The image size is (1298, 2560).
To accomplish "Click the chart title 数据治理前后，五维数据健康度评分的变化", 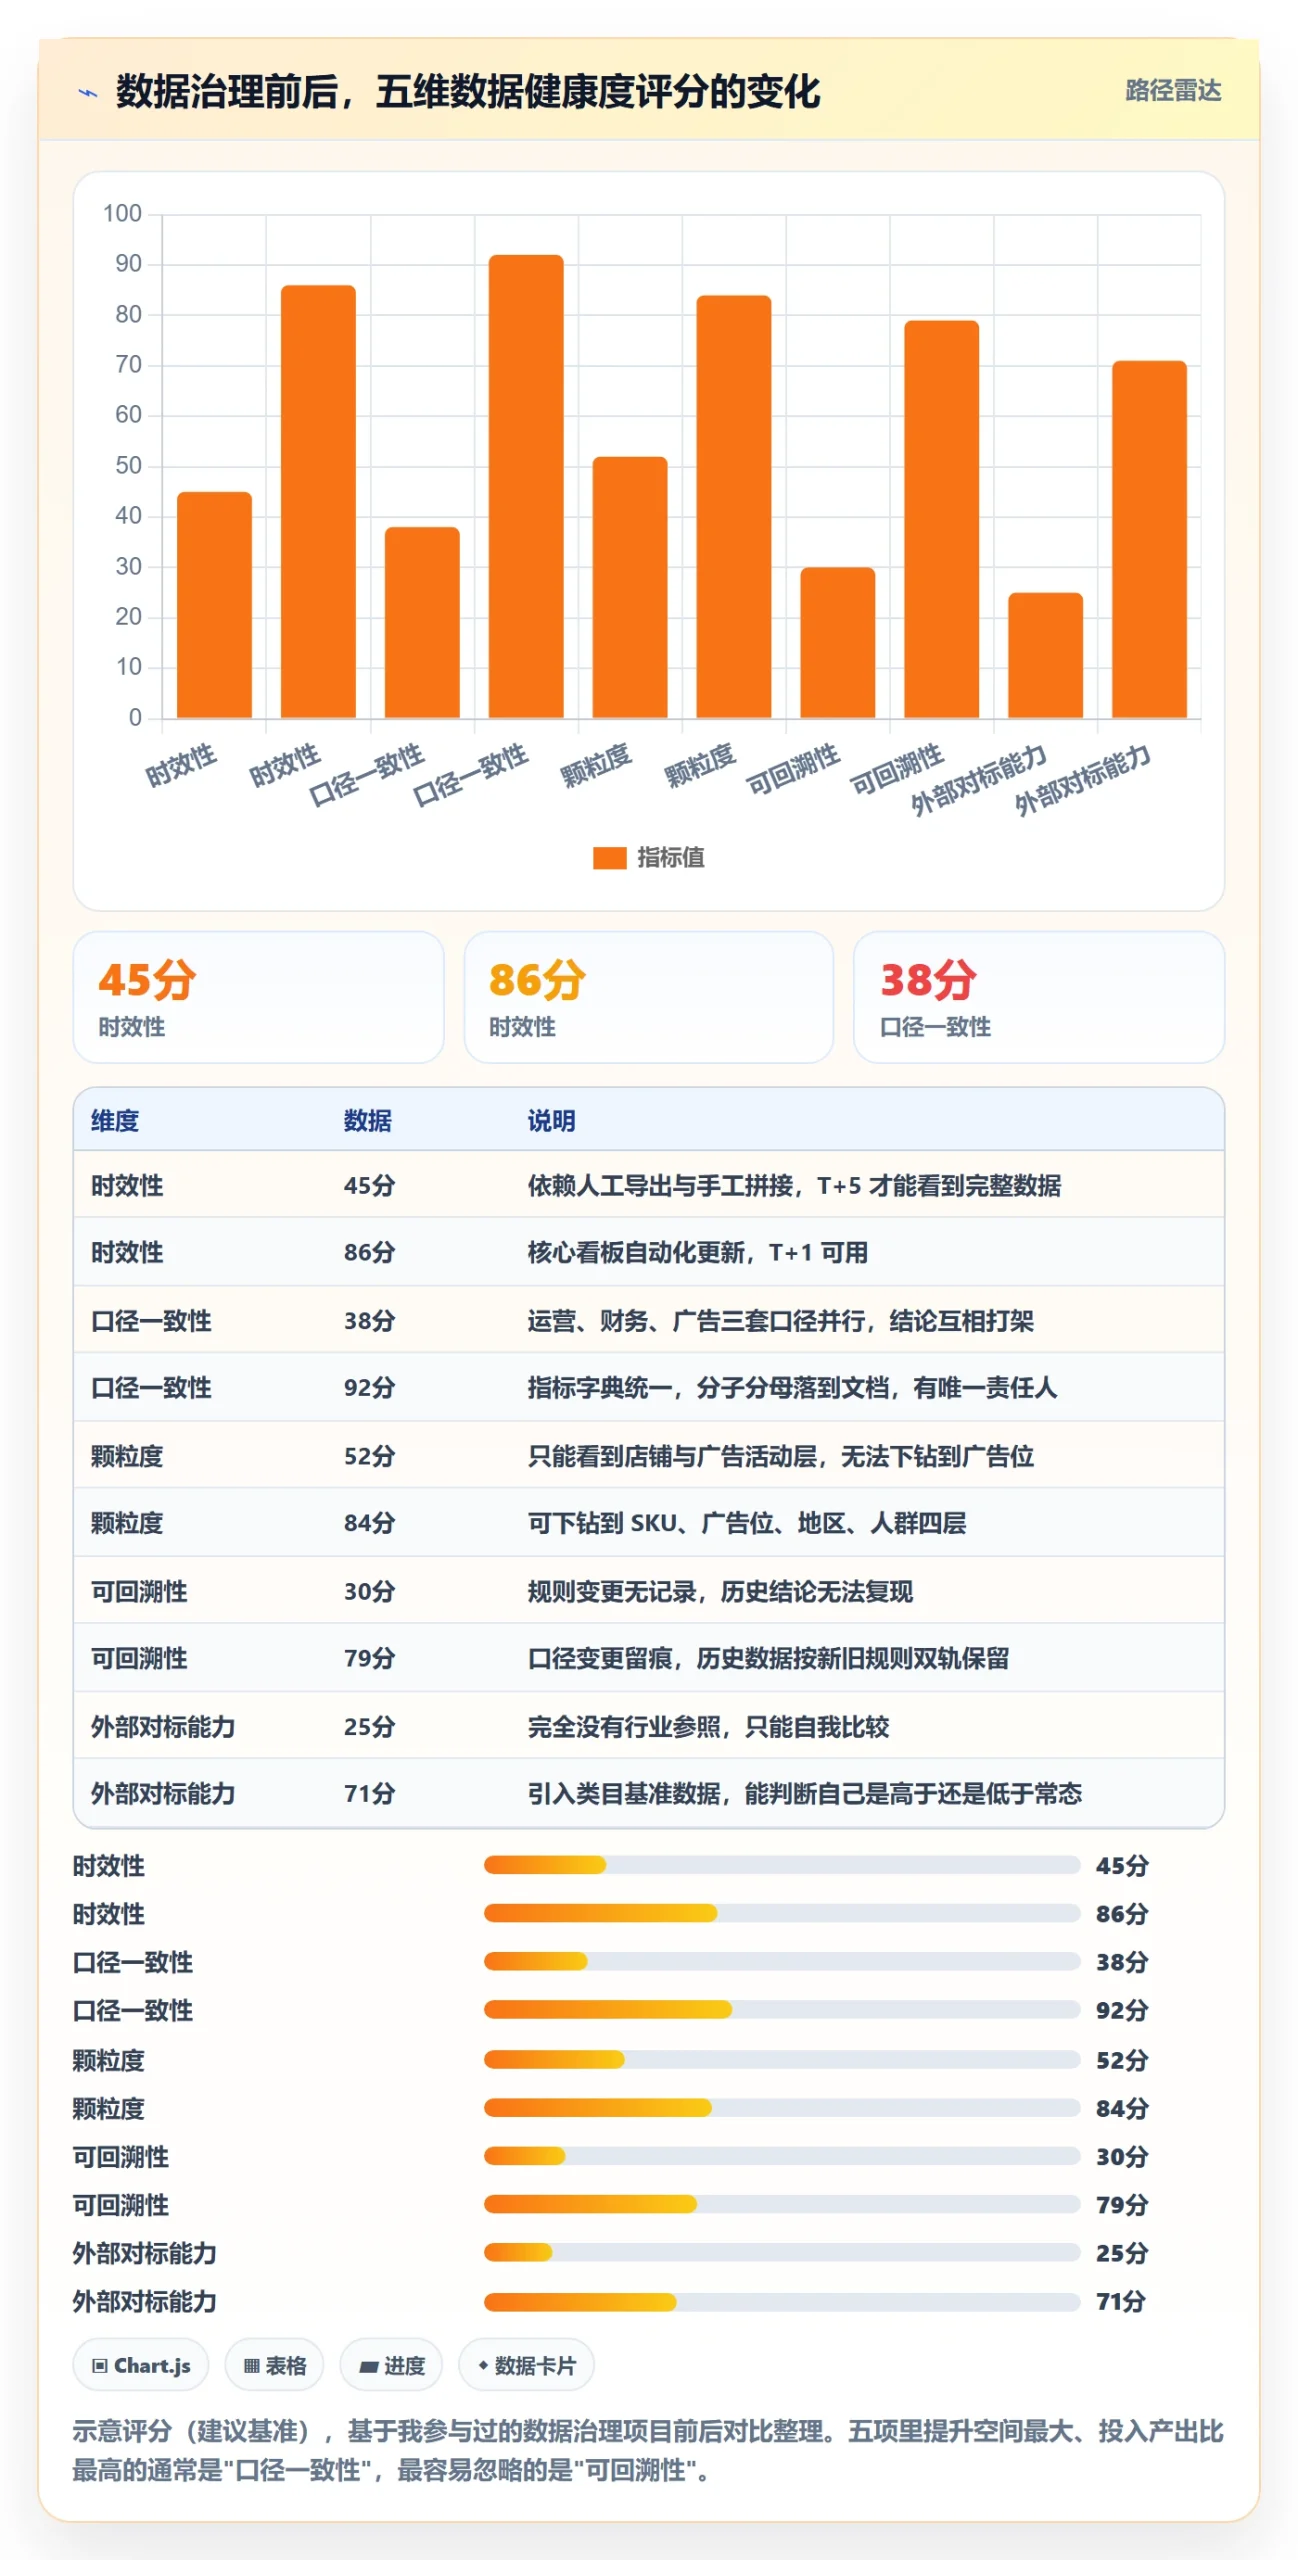I will point(468,92).
